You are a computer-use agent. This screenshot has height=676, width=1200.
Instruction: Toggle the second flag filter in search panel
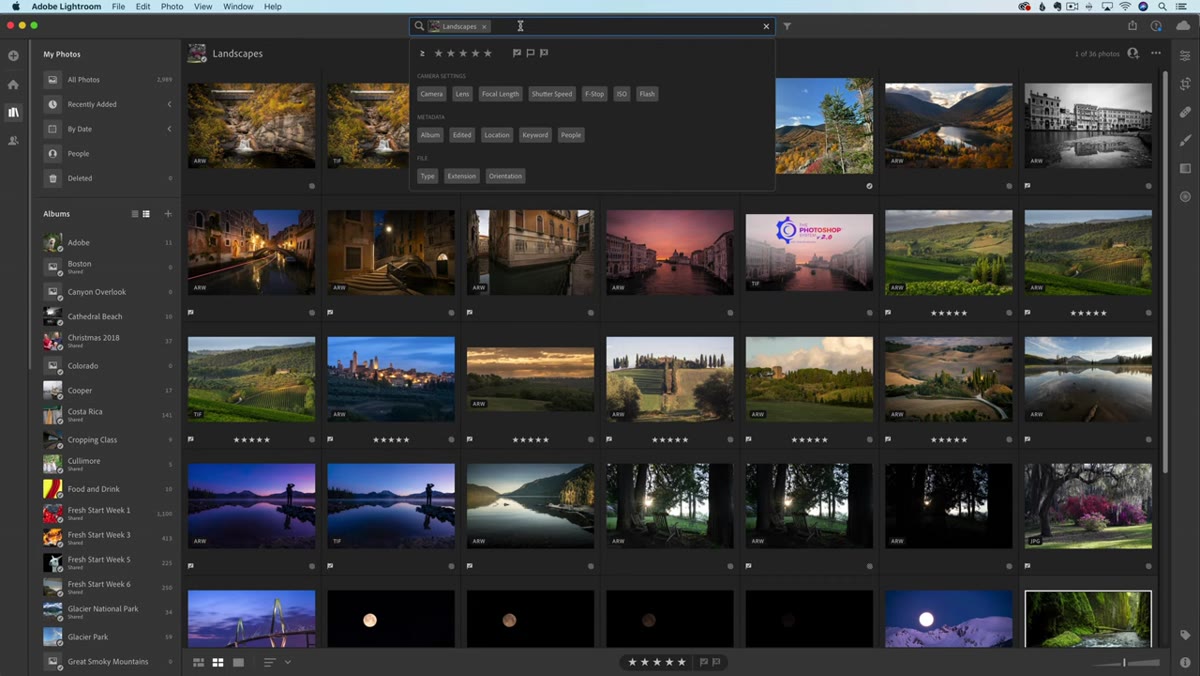click(530, 53)
